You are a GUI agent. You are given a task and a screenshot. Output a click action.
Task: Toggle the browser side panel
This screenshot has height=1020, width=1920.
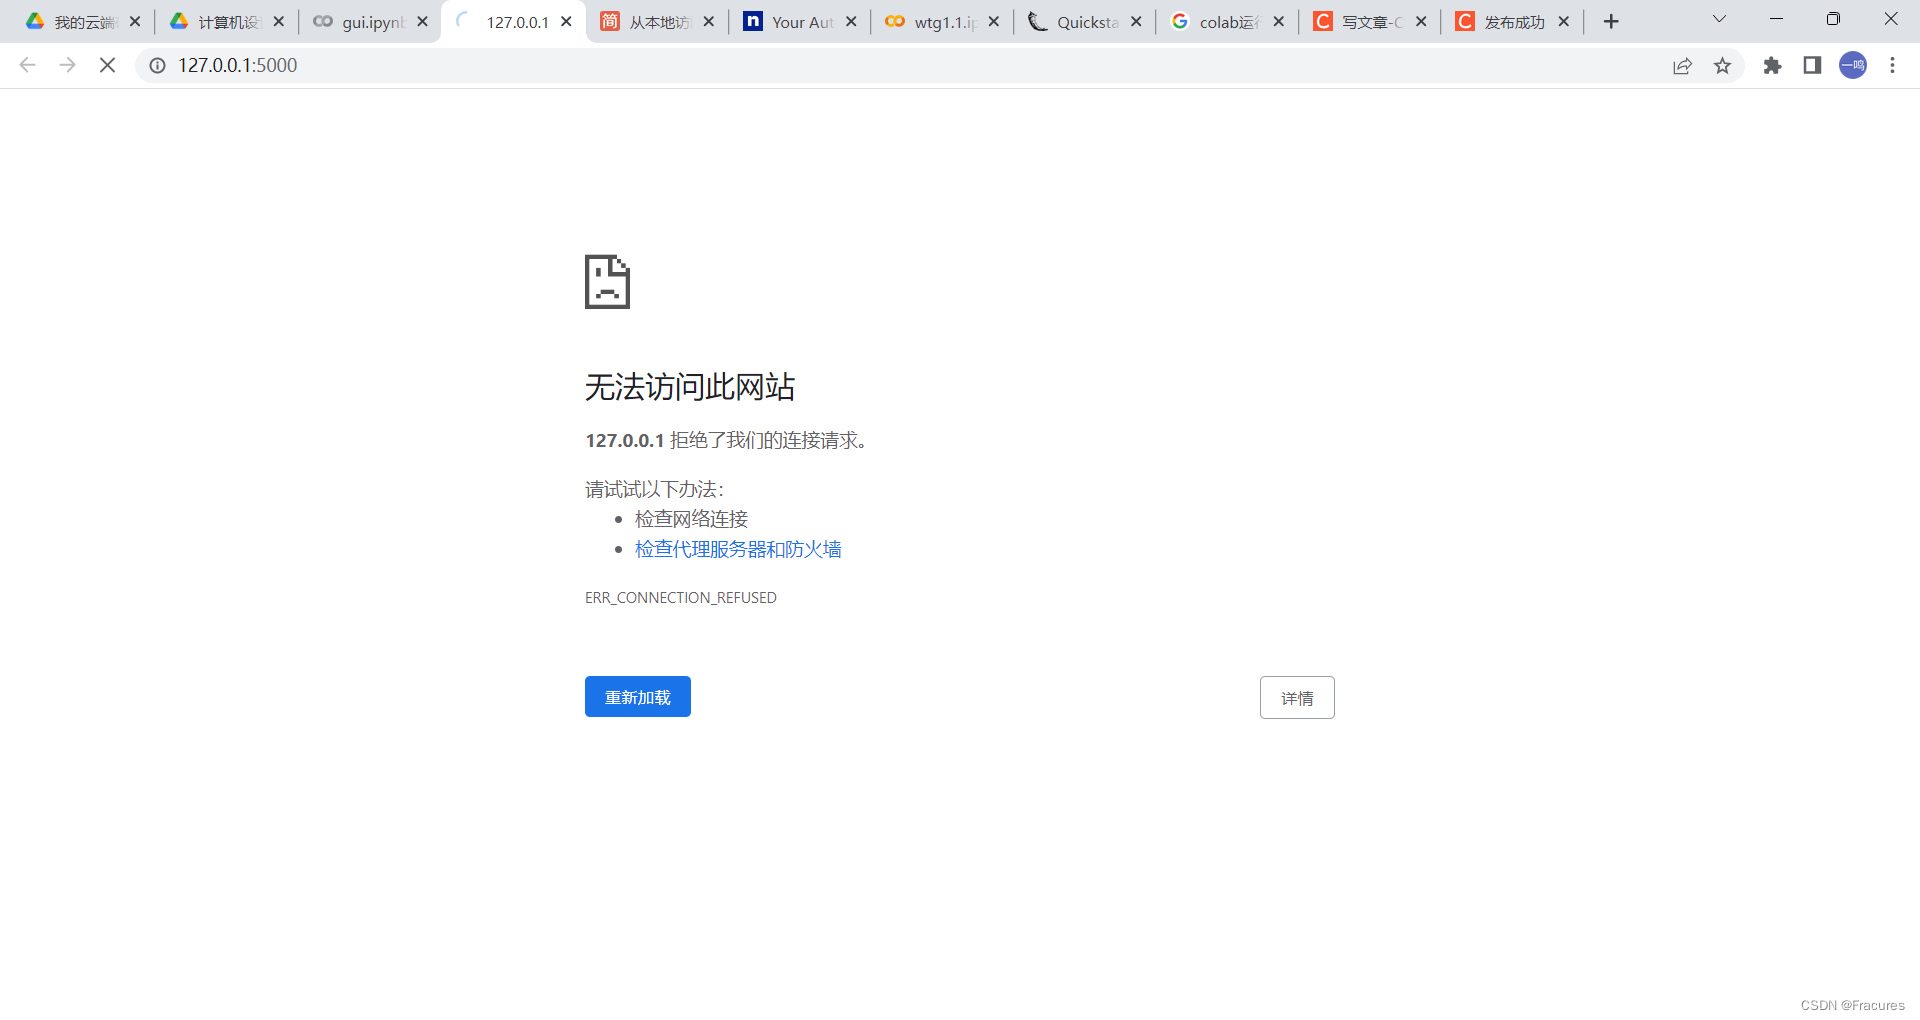(x=1812, y=65)
